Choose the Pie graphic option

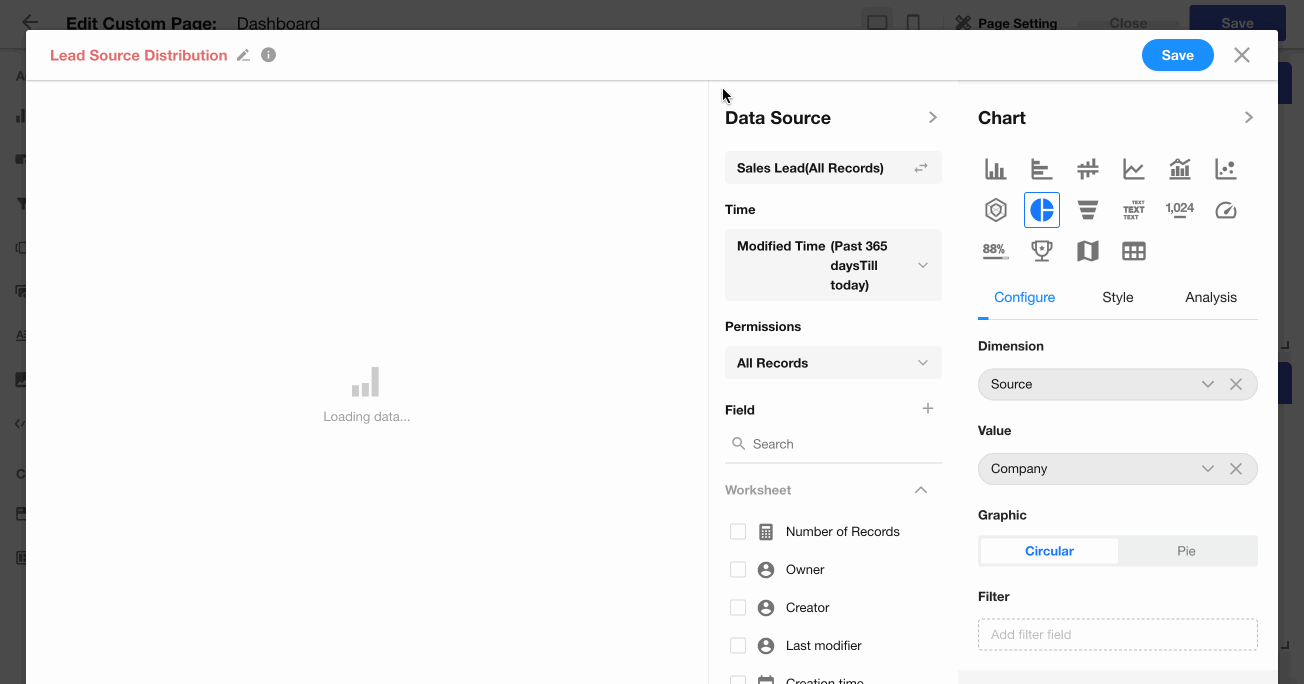click(x=1186, y=551)
